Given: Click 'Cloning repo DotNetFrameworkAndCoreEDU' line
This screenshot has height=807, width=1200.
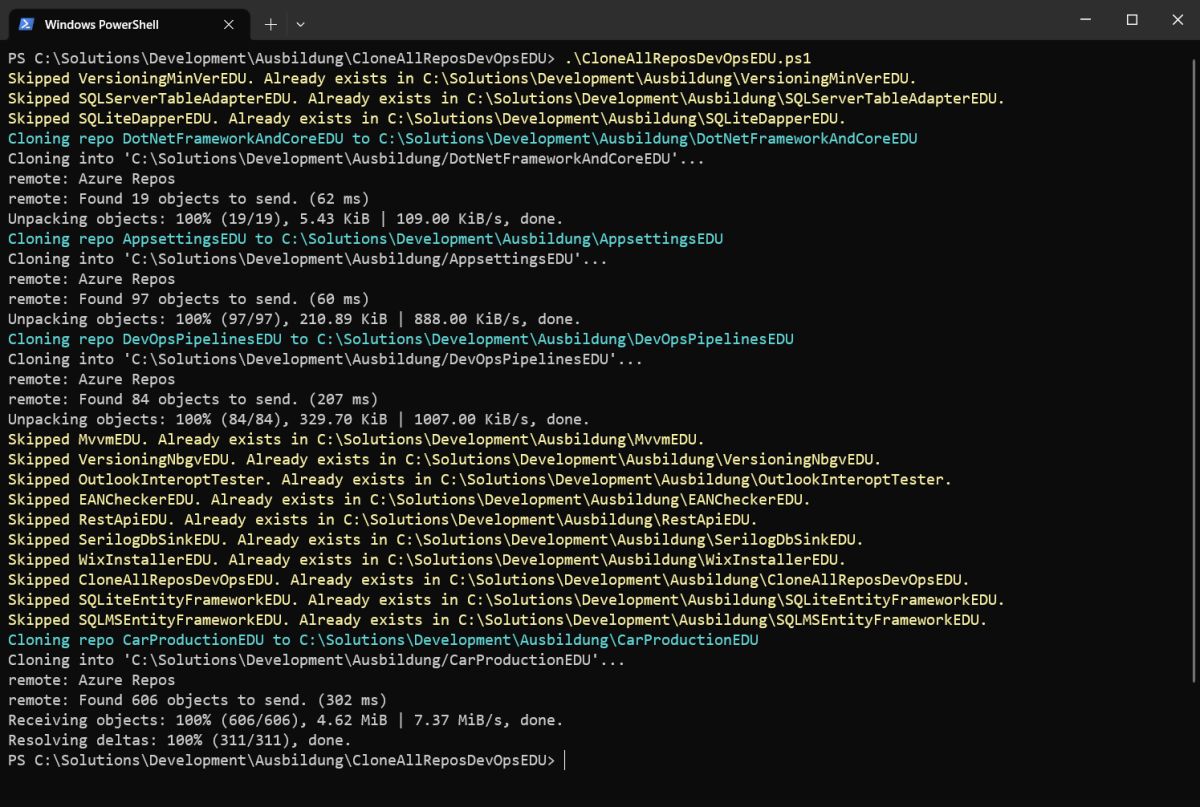Looking at the screenshot, I should click(462, 138).
